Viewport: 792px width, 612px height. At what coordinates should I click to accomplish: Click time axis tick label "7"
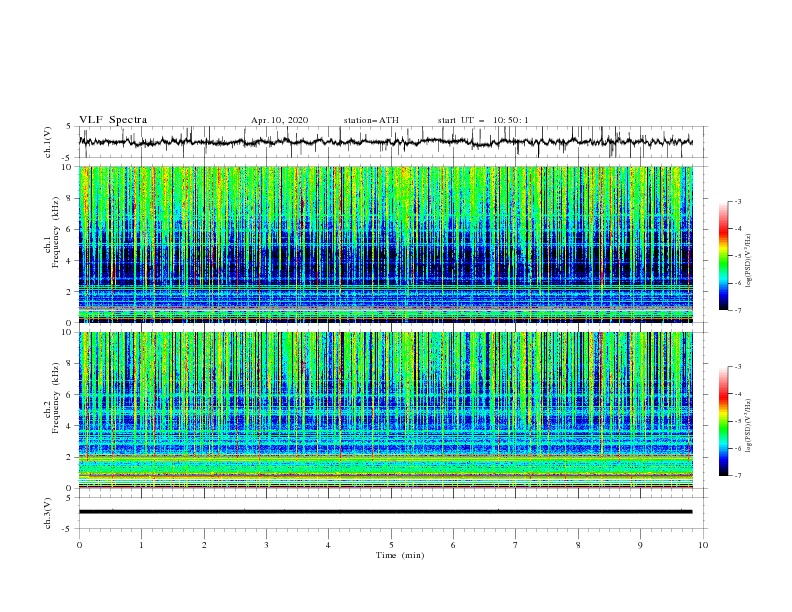coord(516,545)
